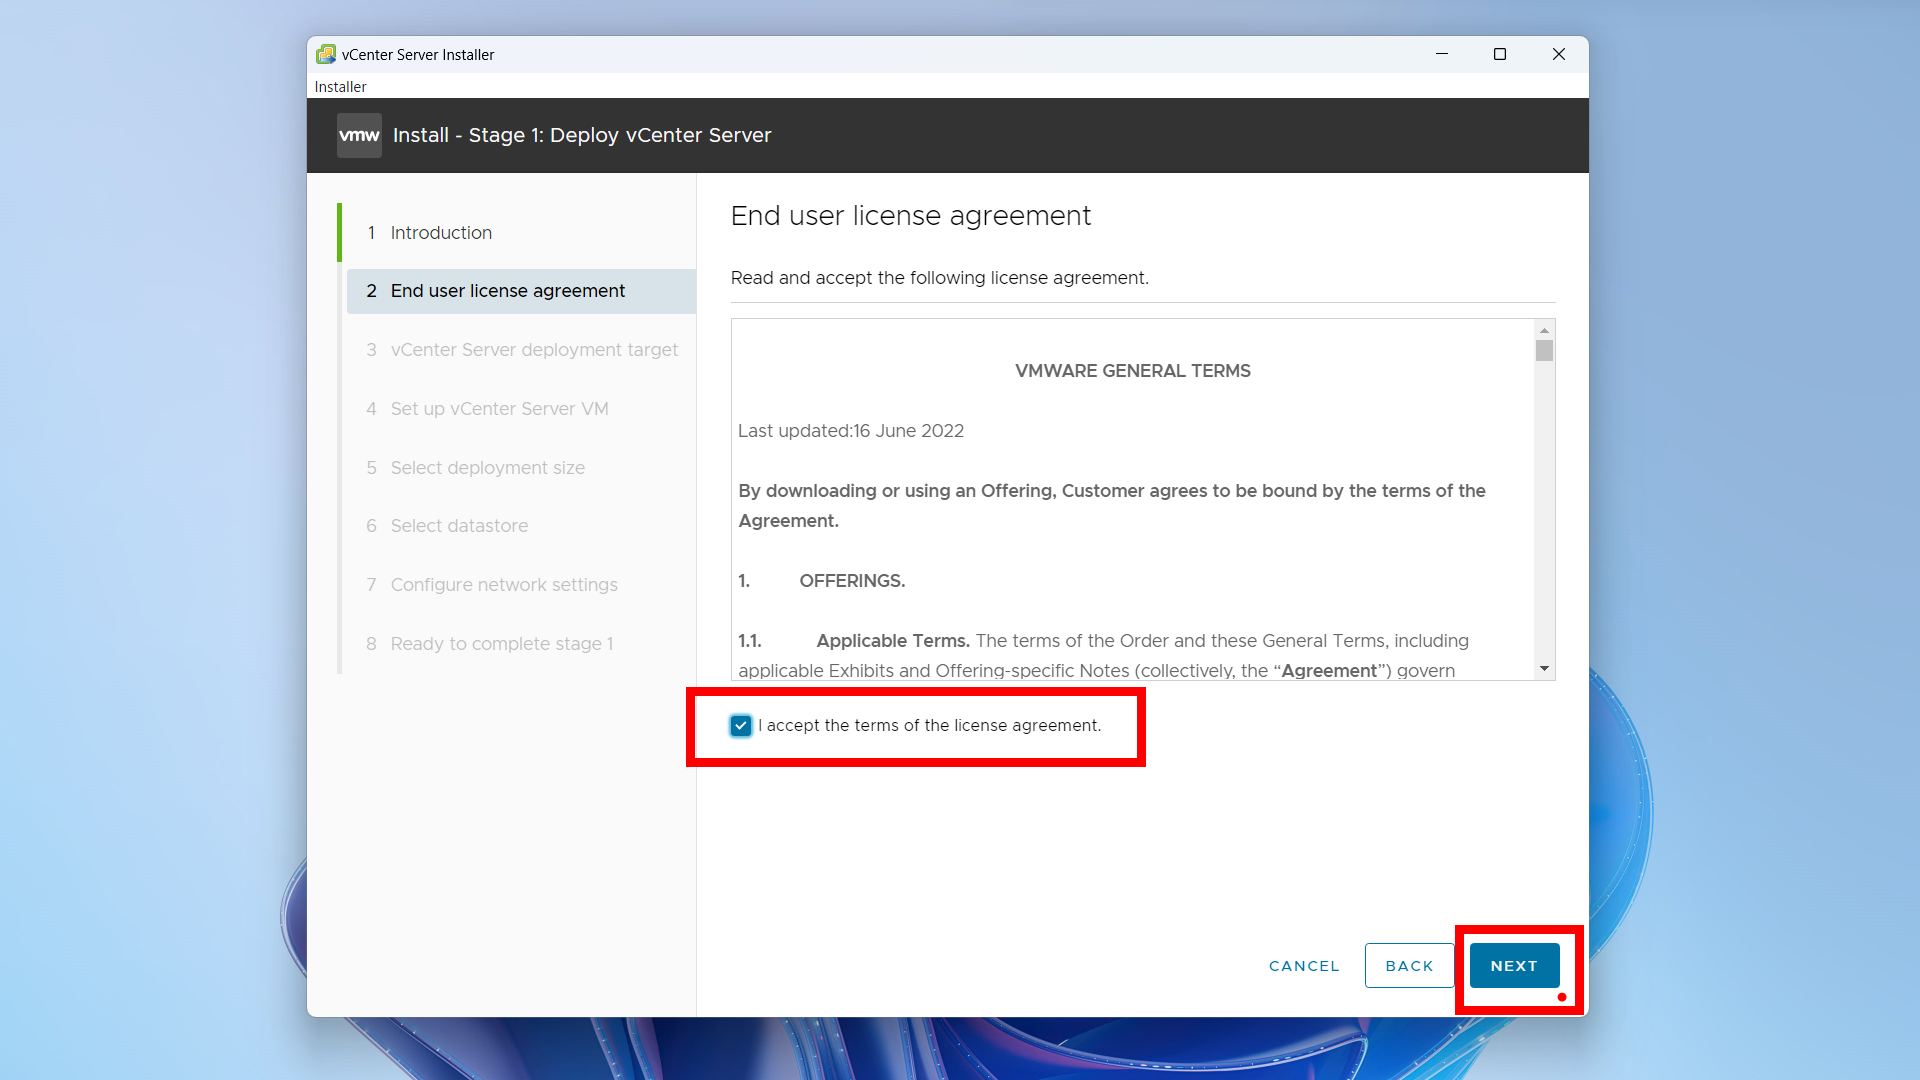Click the vCenter Server Installer title icon
1920x1080 pixels.
tap(326, 54)
